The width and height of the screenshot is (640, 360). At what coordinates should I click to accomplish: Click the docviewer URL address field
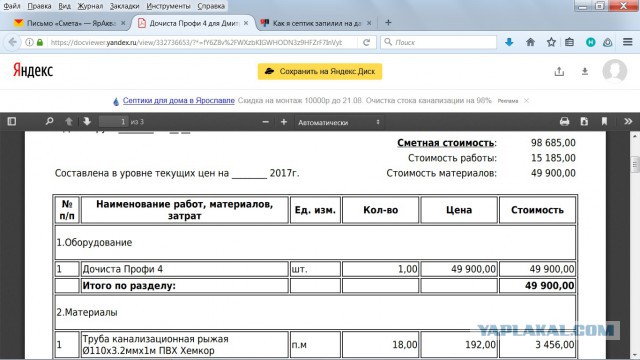(196, 42)
